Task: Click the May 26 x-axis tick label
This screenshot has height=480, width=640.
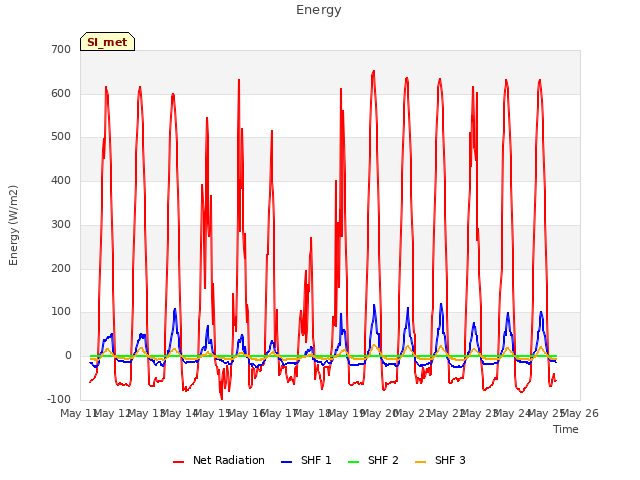Action: [x=580, y=413]
